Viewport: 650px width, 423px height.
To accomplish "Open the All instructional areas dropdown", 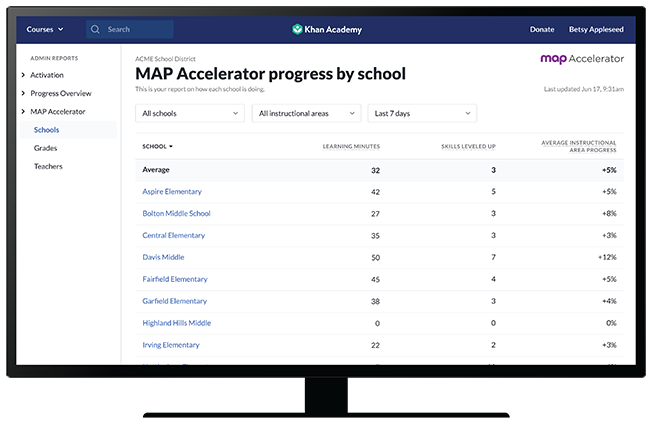I will click(x=306, y=113).
